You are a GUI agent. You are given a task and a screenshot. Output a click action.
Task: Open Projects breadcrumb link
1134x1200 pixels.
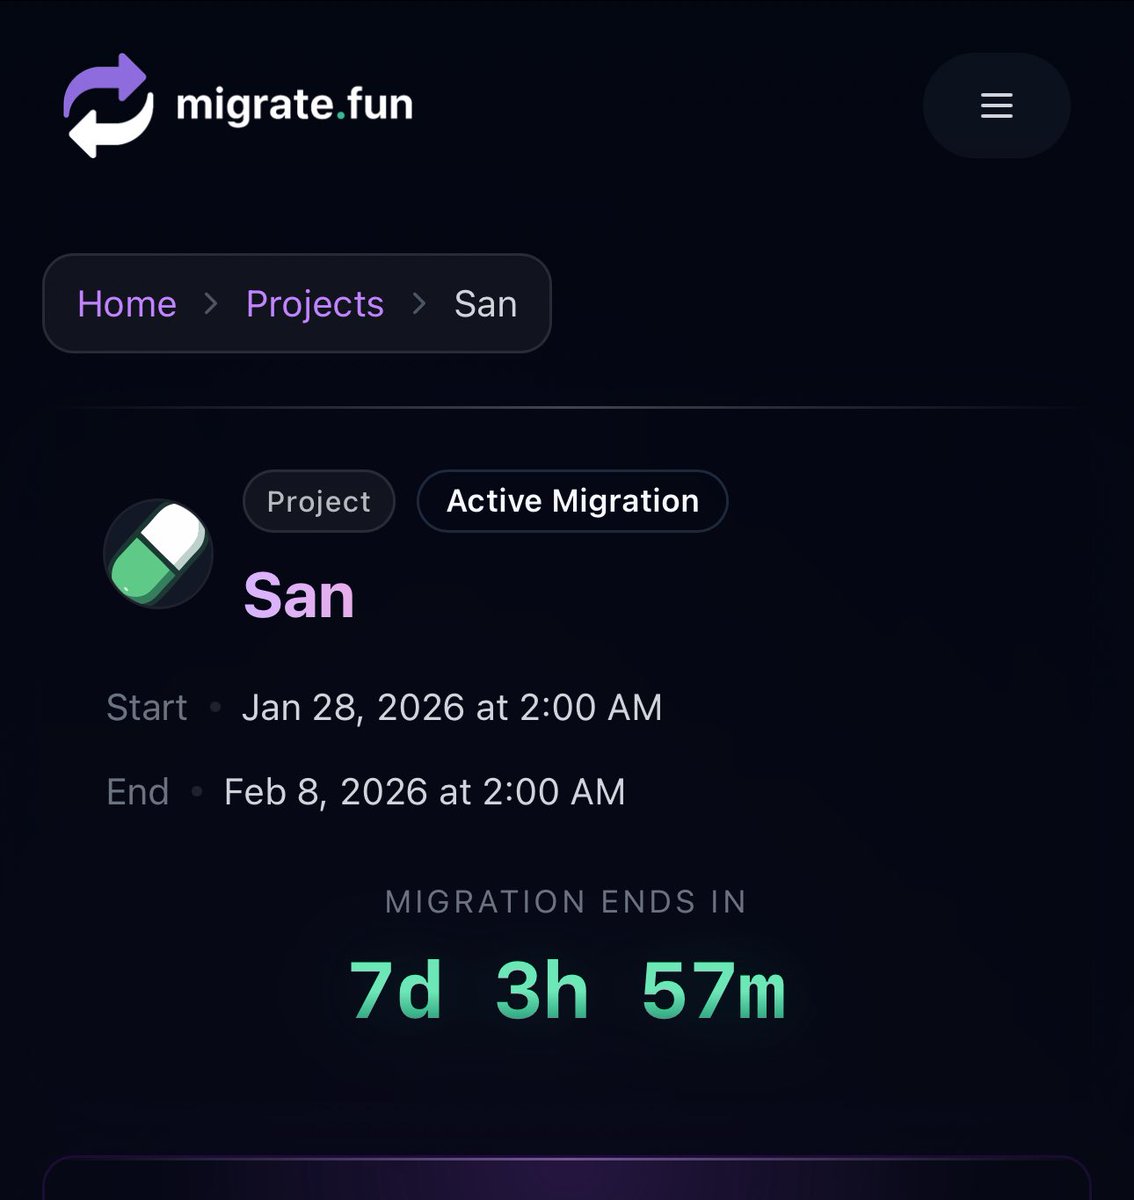(x=315, y=304)
